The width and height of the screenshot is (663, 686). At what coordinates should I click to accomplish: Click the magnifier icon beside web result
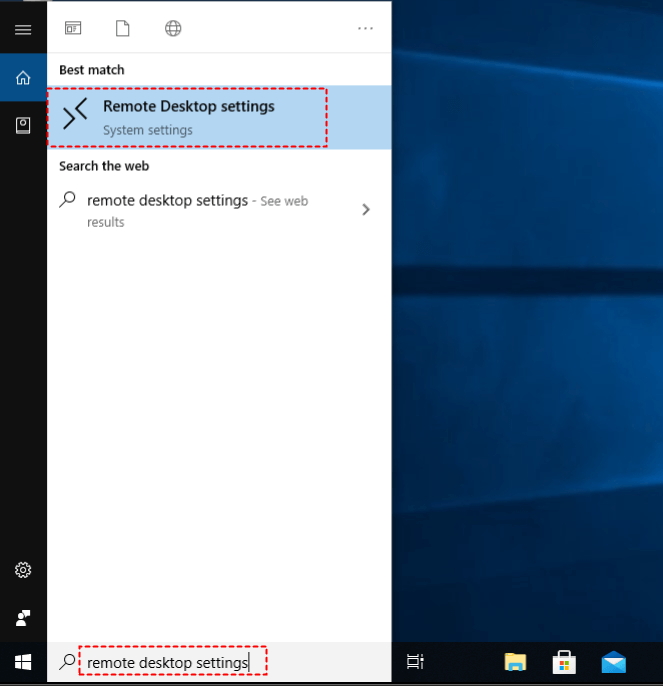(x=67, y=200)
